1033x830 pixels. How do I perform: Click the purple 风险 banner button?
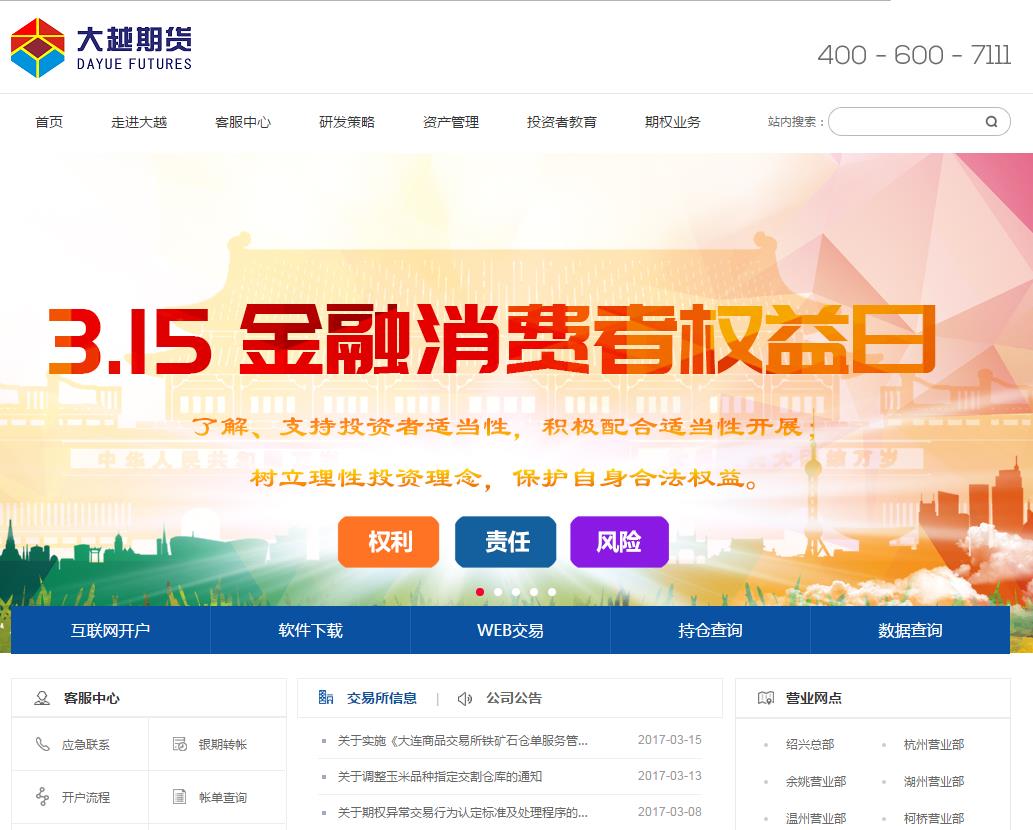pos(619,541)
